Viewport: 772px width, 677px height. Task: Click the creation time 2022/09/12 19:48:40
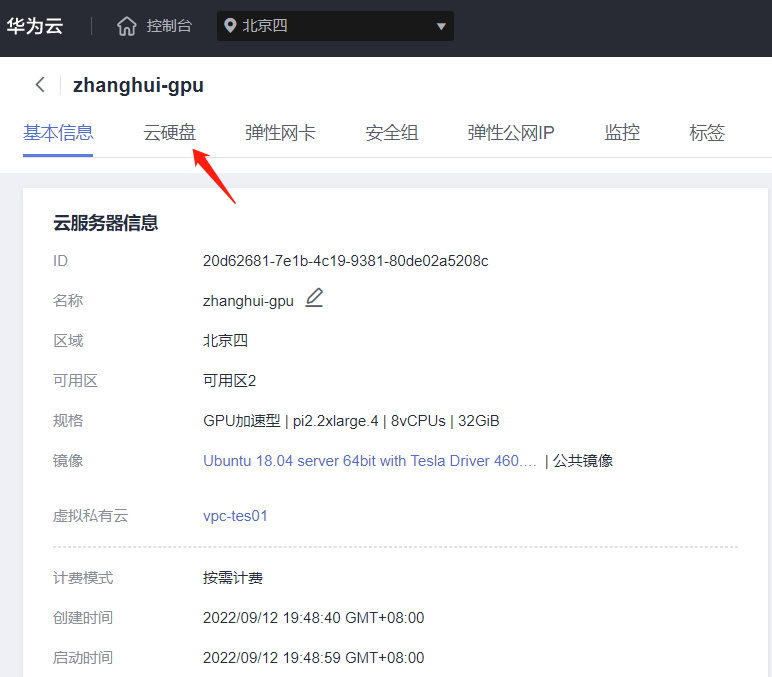(x=314, y=617)
